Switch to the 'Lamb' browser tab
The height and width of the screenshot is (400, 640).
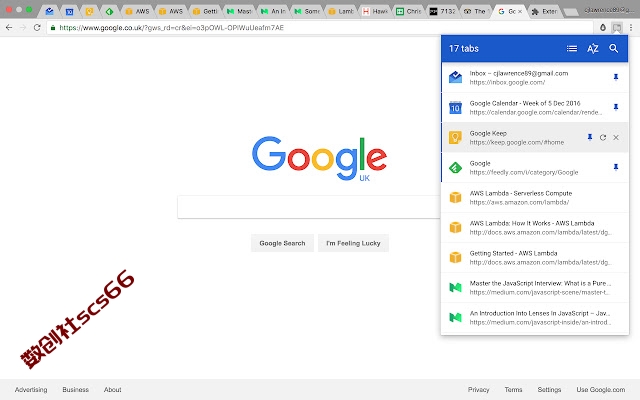coord(341,11)
